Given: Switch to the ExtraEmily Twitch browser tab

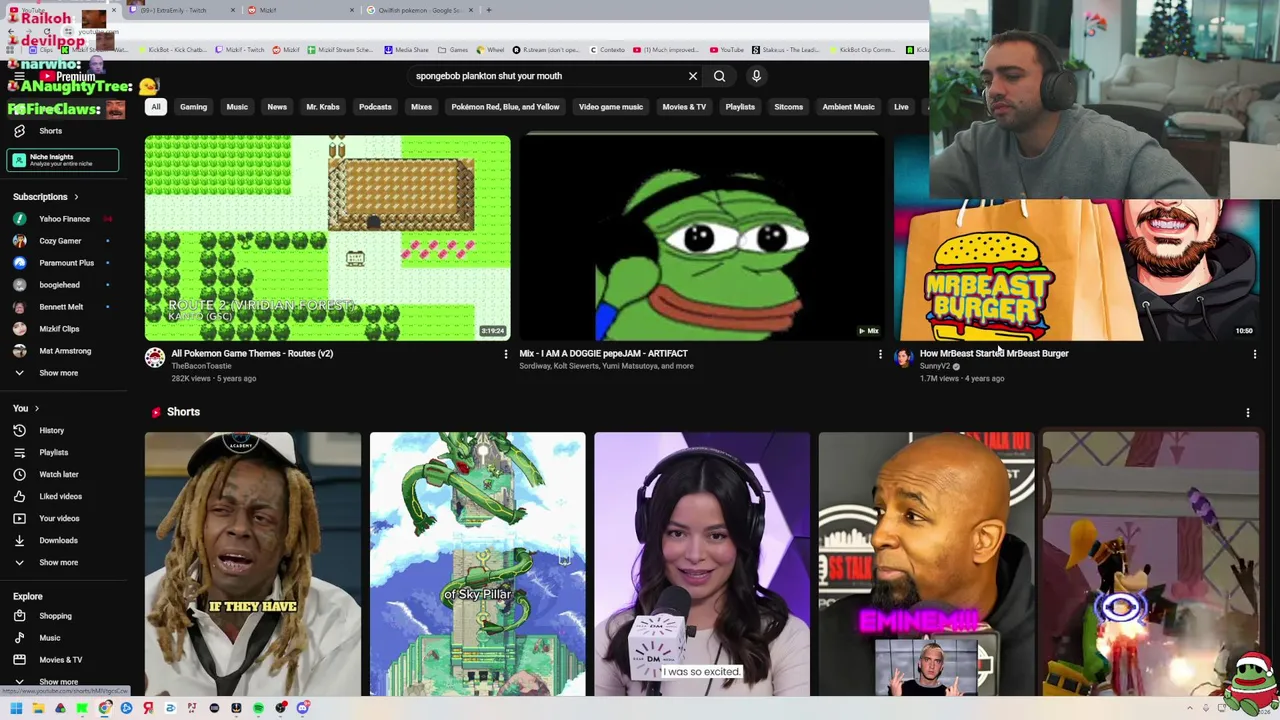Looking at the screenshot, I should [180, 10].
